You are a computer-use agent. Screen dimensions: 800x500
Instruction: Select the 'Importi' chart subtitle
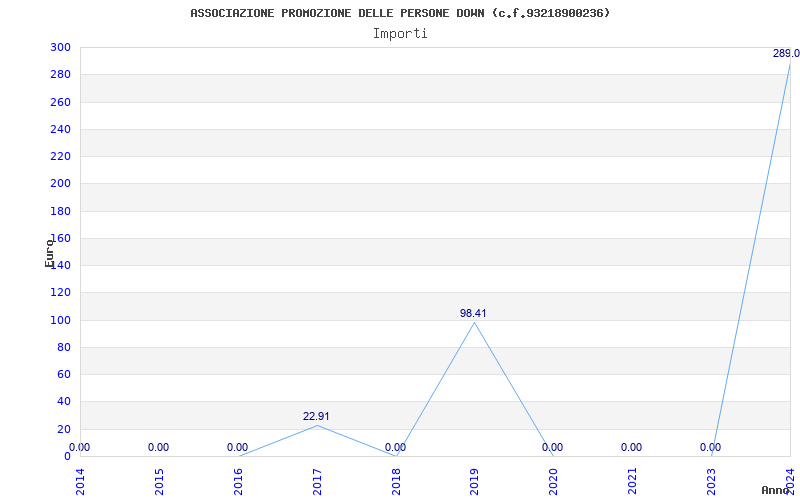[x=400, y=34]
